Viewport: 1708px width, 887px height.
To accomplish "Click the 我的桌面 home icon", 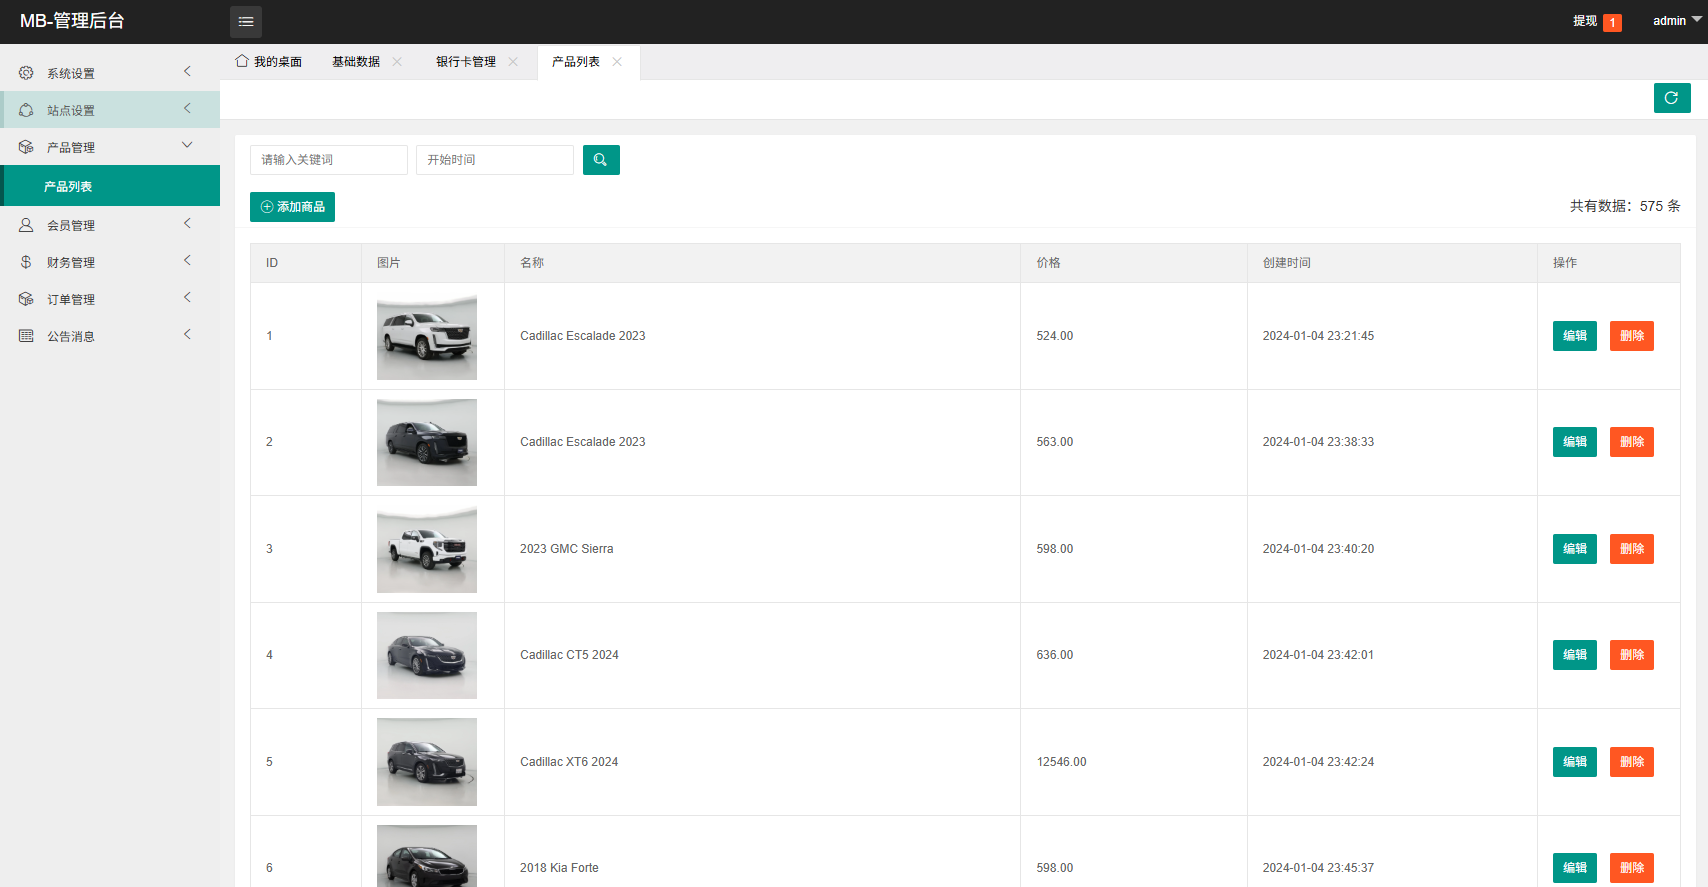I will (x=242, y=61).
